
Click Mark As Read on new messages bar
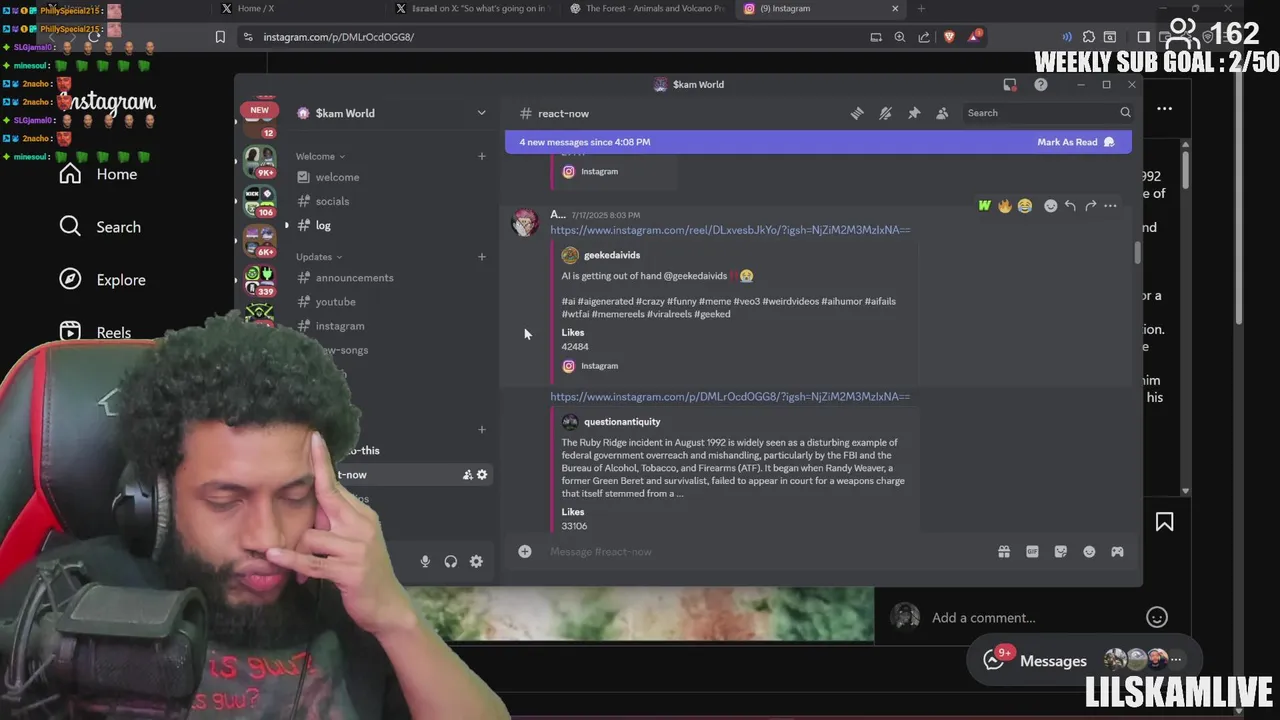[1075, 142]
